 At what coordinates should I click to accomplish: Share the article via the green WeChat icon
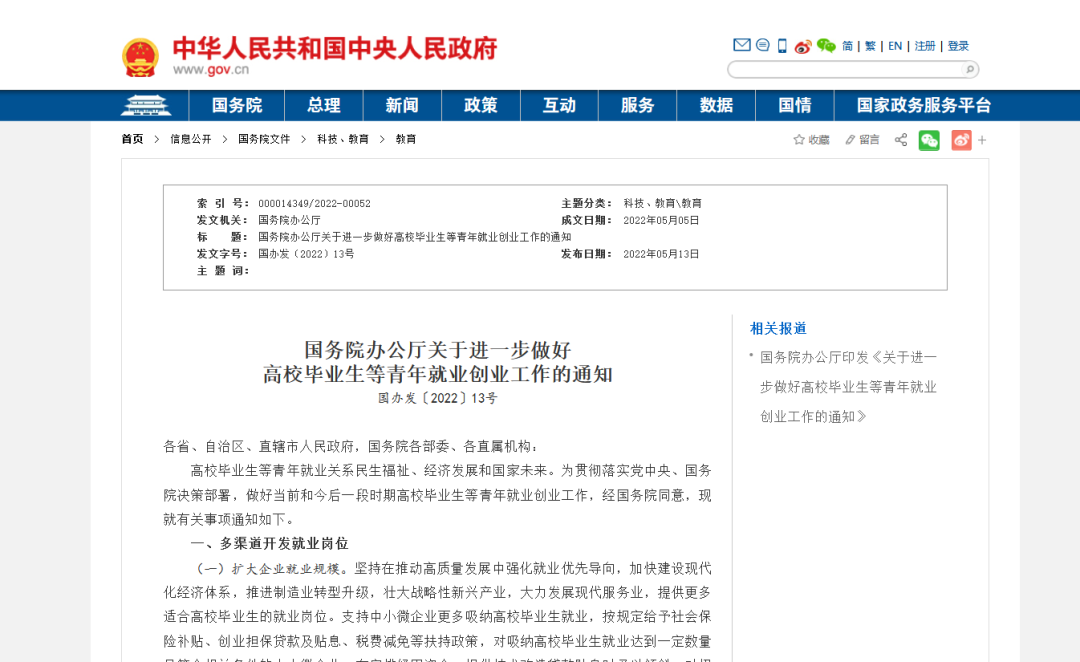(x=929, y=140)
